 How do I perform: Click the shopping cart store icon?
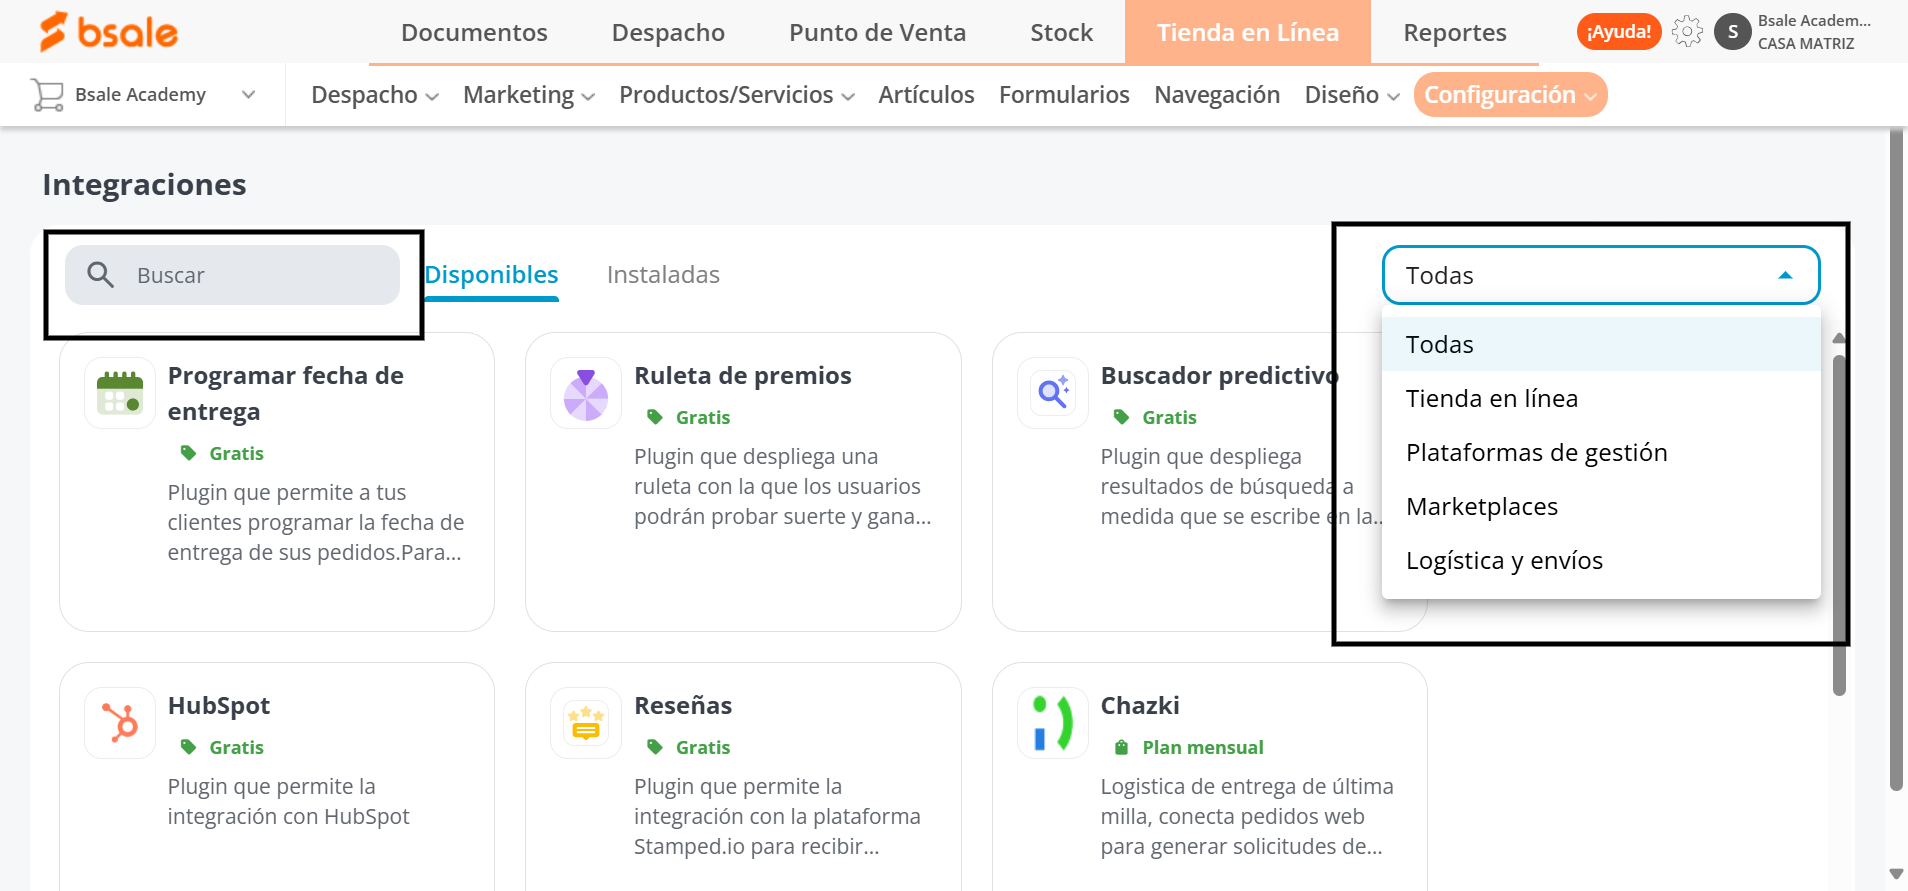coord(47,95)
